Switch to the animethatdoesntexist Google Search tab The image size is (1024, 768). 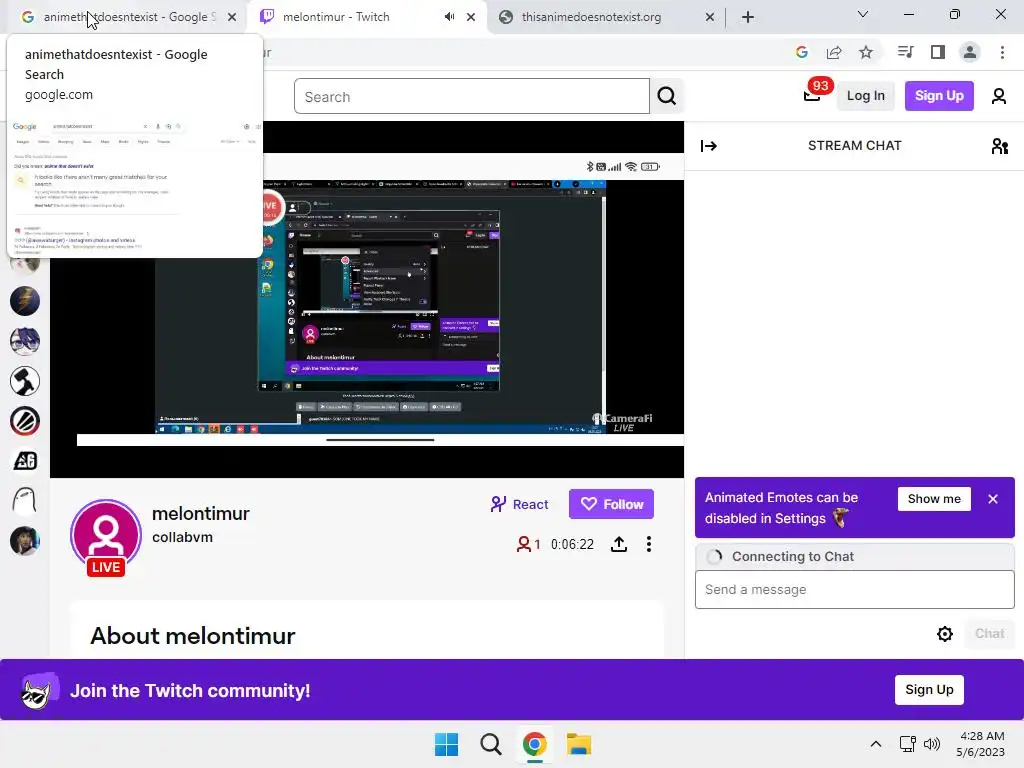124,17
